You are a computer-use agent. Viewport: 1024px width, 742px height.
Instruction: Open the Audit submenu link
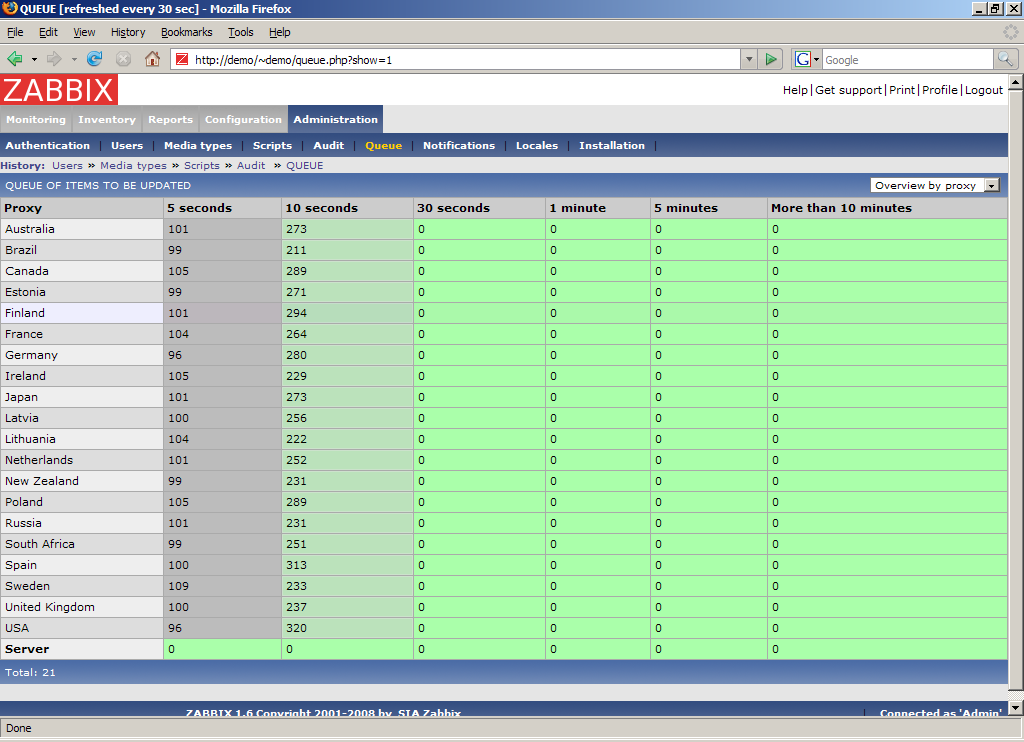pyautogui.click(x=328, y=146)
